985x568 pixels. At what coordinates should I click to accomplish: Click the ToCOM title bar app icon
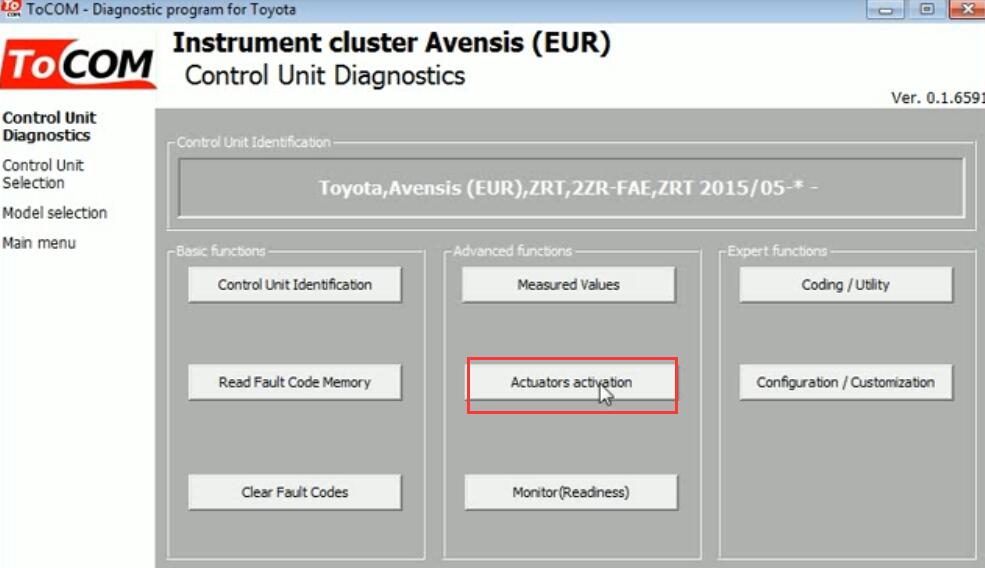tap(11, 9)
